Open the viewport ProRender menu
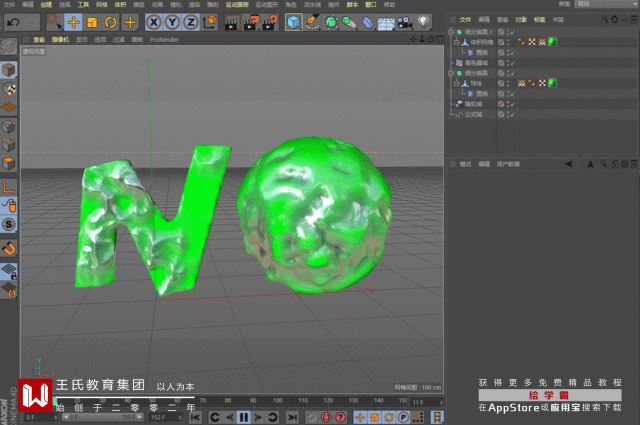The image size is (640, 425). pyautogui.click(x=164, y=40)
